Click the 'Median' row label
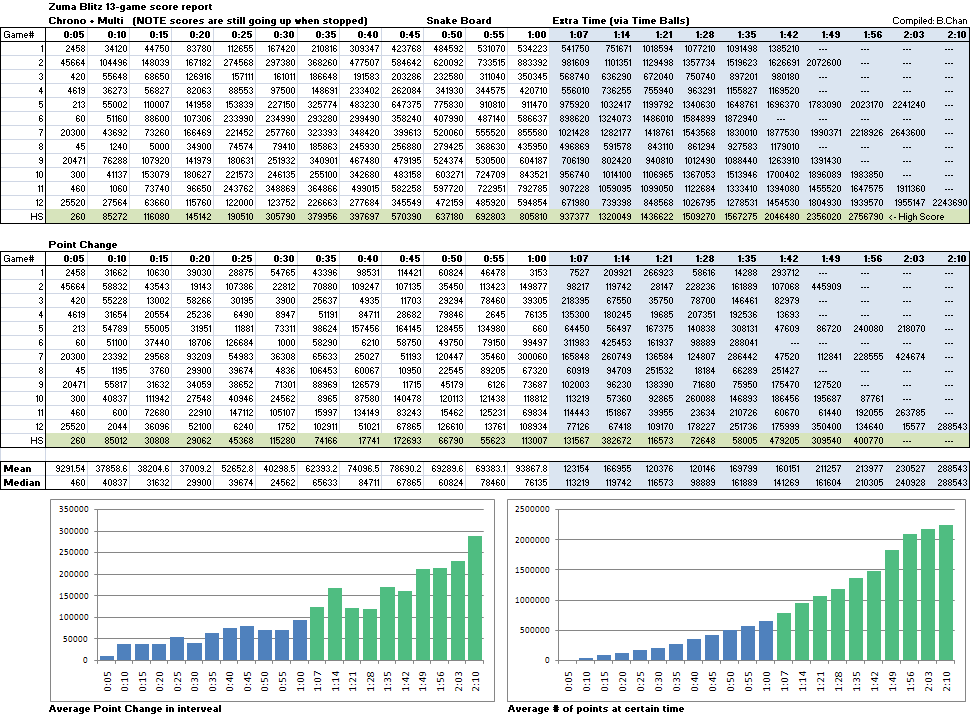The height and width of the screenshot is (719, 970). [x=22, y=483]
